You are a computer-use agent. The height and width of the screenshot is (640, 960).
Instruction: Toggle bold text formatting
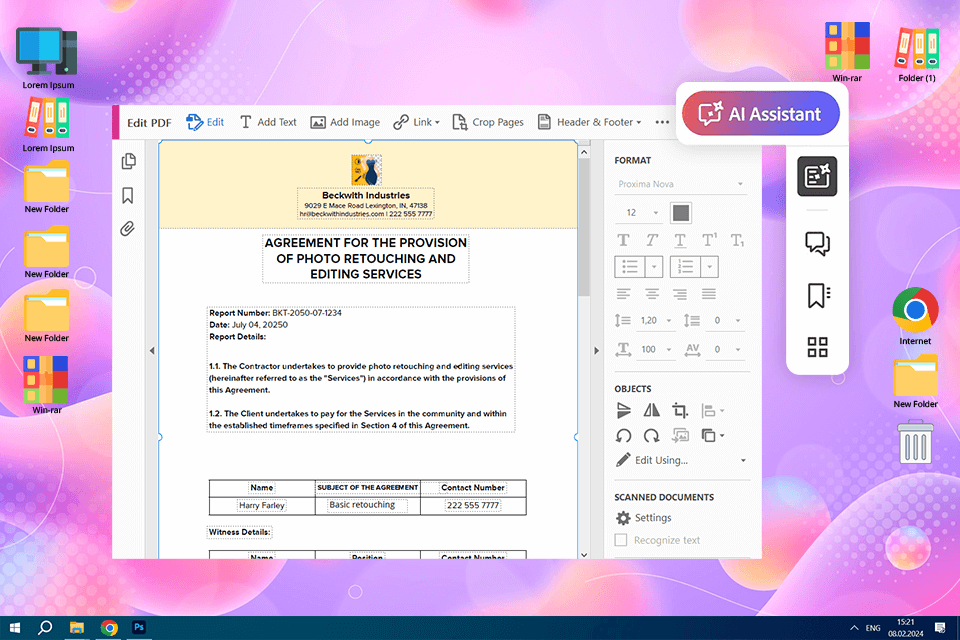623,240
